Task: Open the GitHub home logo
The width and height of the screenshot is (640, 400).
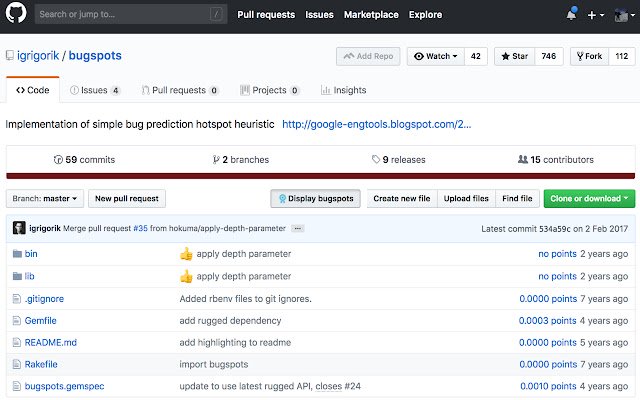Action: [16, 13]
